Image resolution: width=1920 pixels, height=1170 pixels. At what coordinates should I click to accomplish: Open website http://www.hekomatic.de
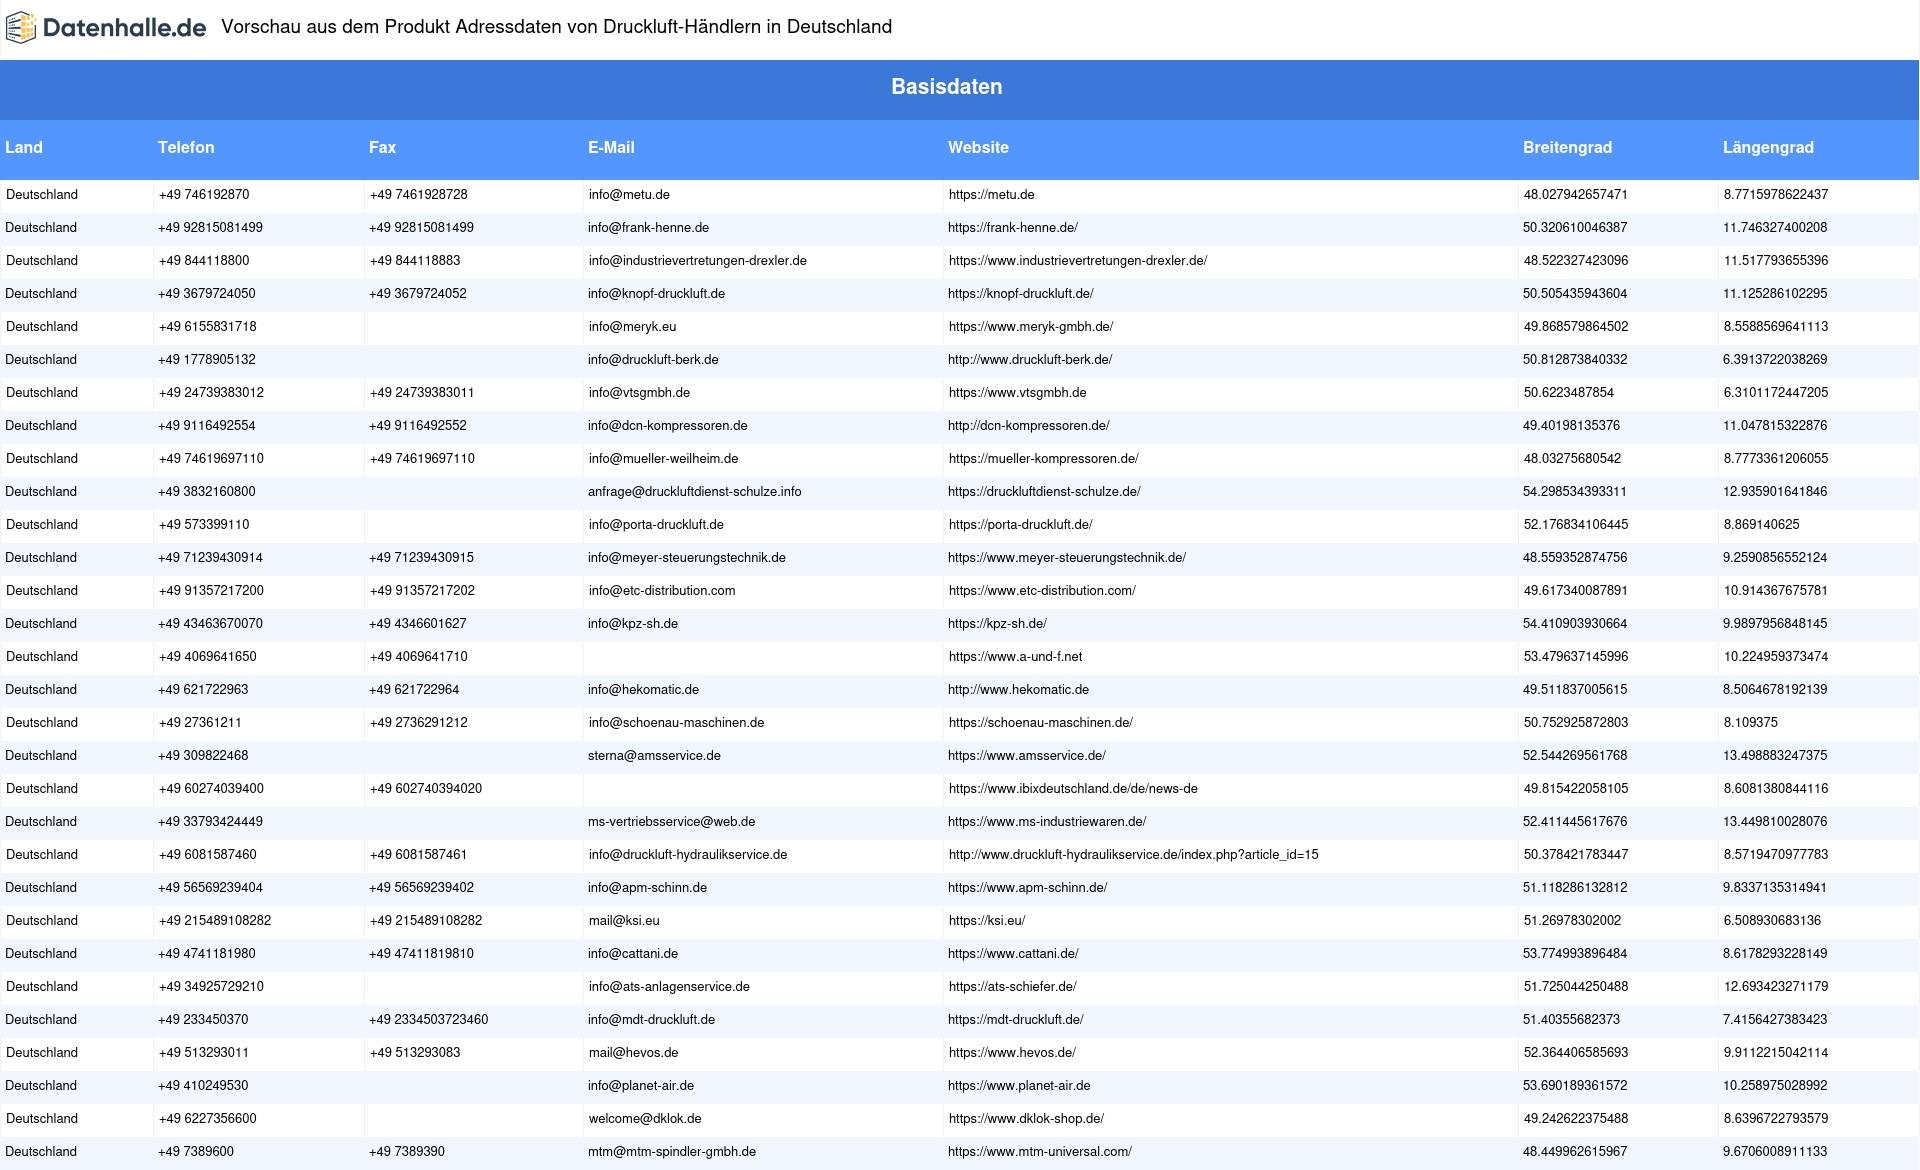click(x=1018, y=690)
